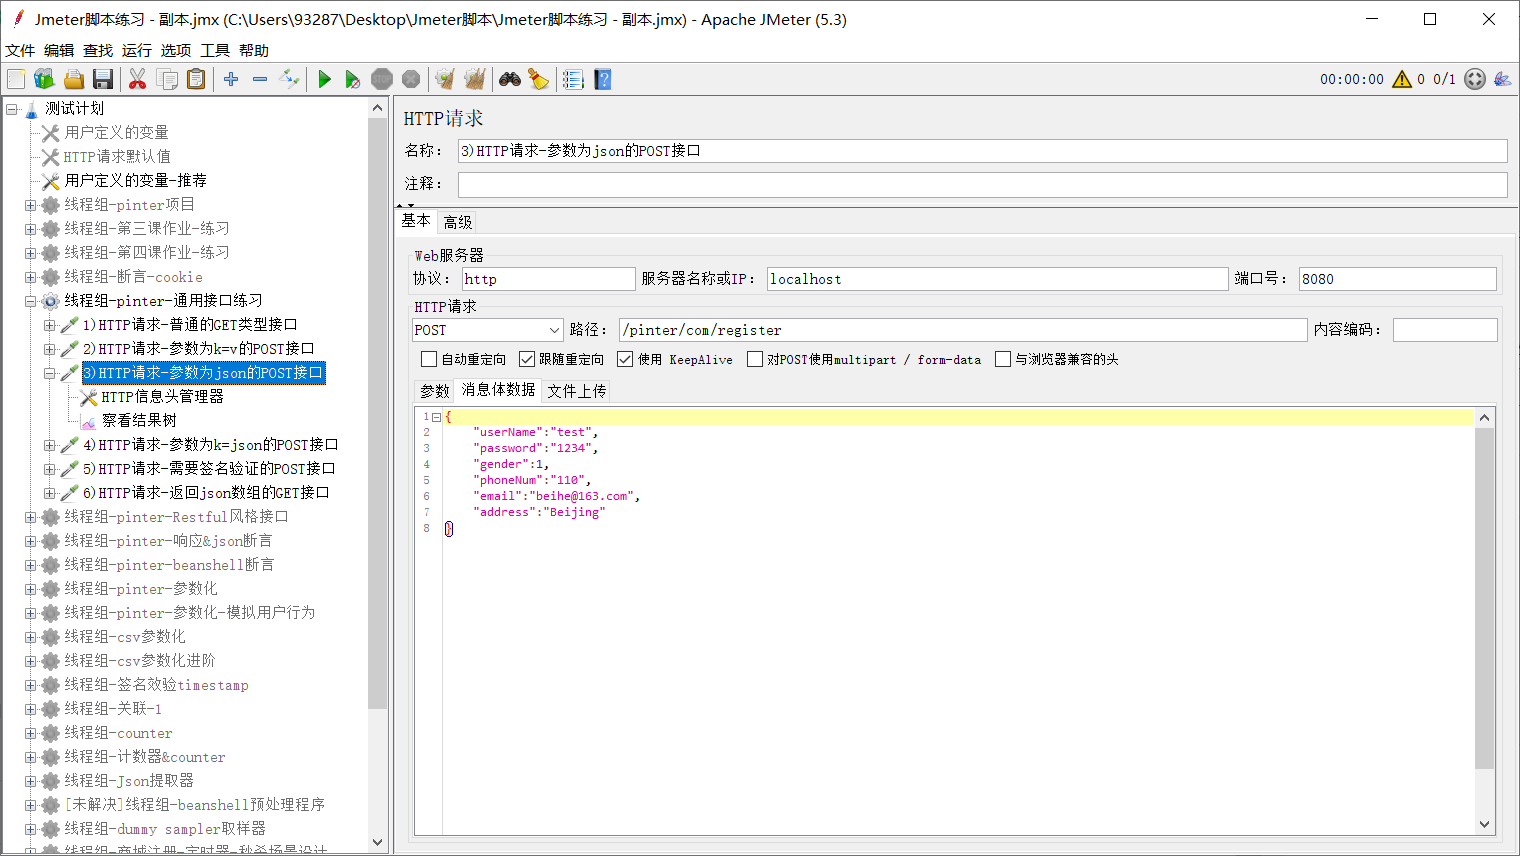Click the 内容编码 input field
Image resolution: width=1520 pixels, height=856 pixels.
(1445, 330)
